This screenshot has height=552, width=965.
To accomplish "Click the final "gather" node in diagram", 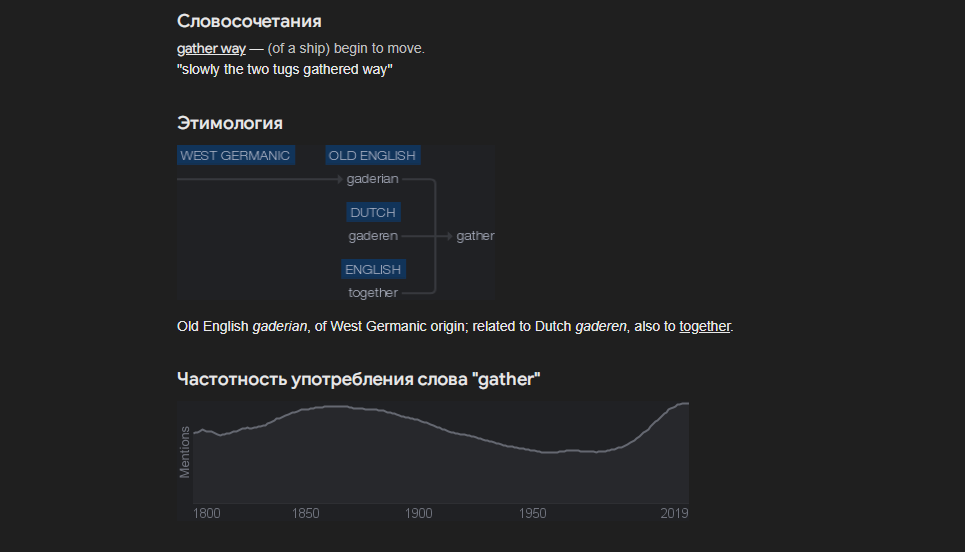I will pyautogui.click(x=475, y=236).
